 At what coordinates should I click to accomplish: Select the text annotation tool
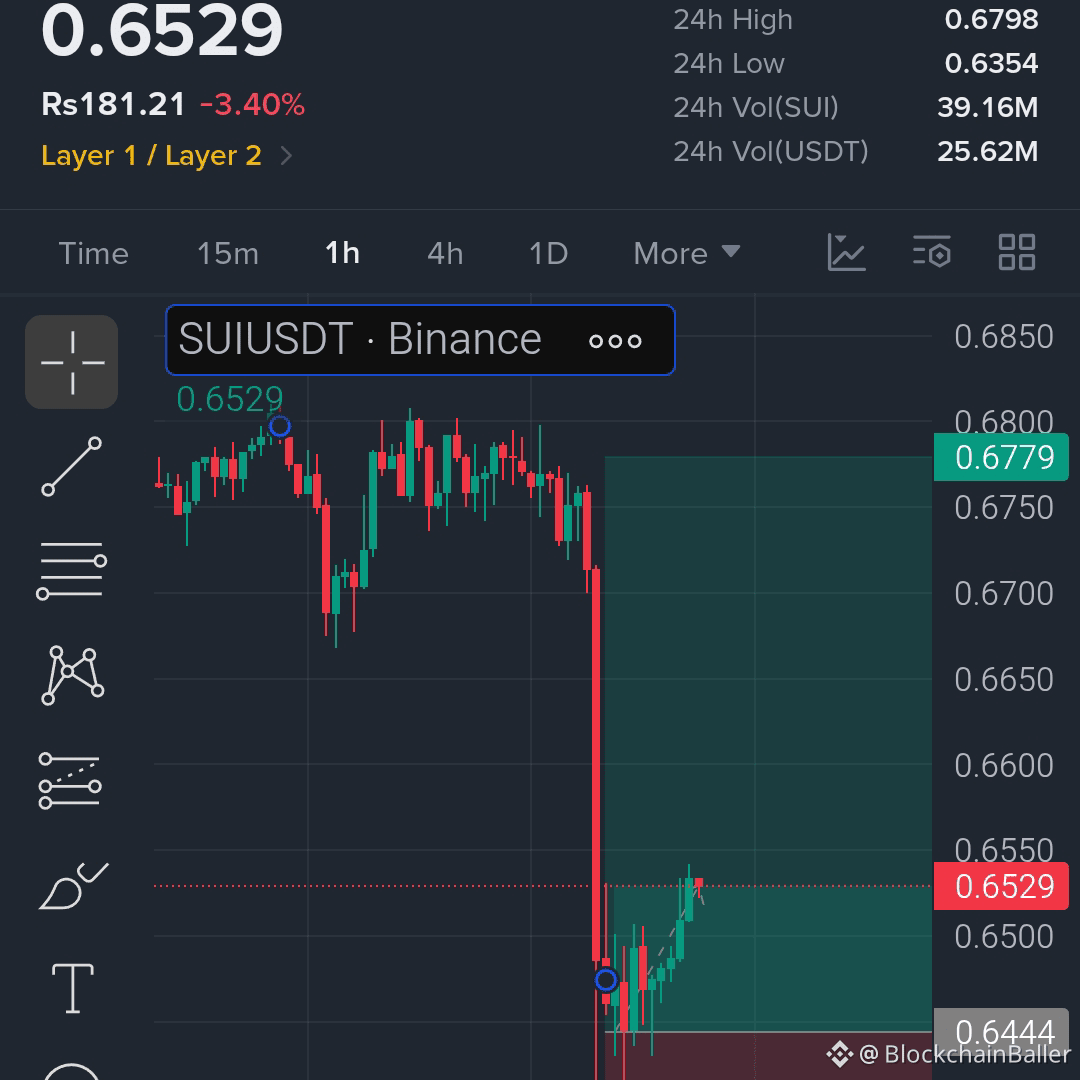[73, 988]
